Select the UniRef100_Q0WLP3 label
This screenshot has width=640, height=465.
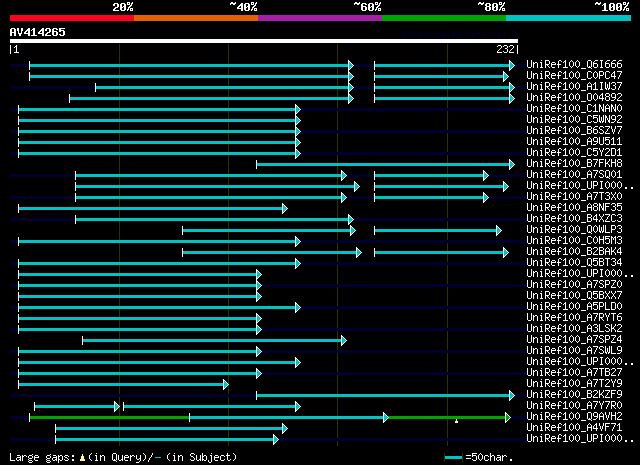click(574, 230)
